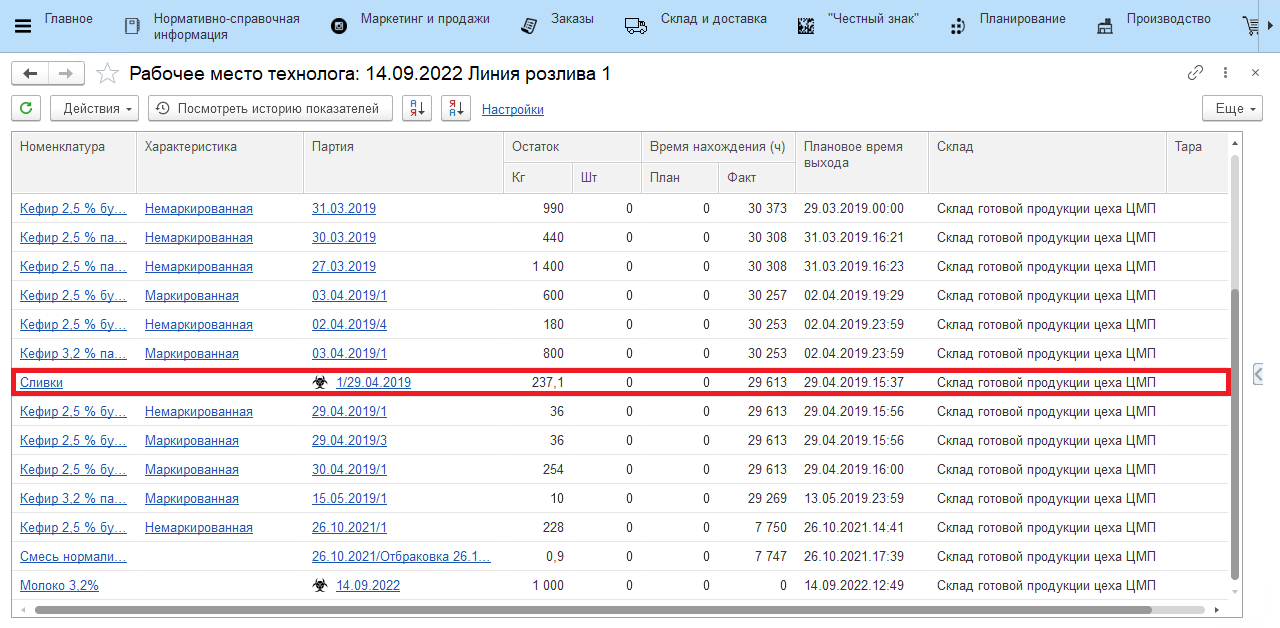Open the hamburger menu next to Главное
This screenshot has height=628, width=1280.
23,26
